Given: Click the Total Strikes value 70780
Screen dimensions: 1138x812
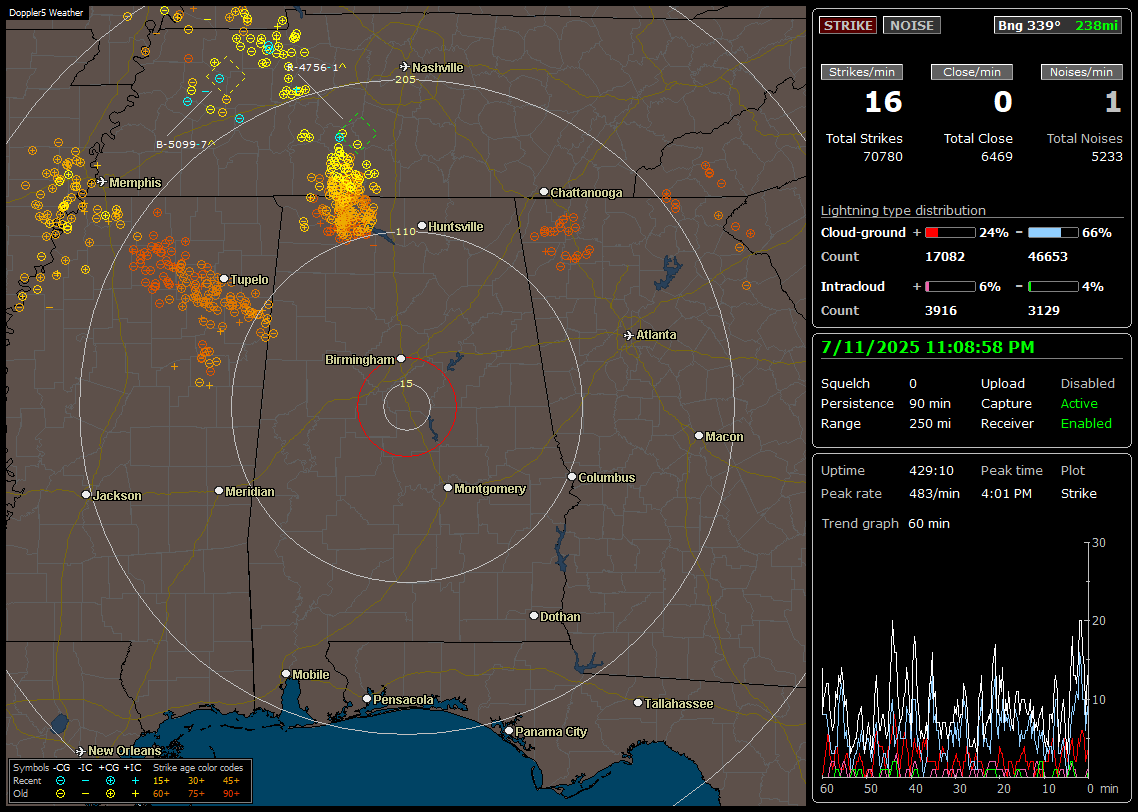Looking at the screenshot, I should click(883, 157).
